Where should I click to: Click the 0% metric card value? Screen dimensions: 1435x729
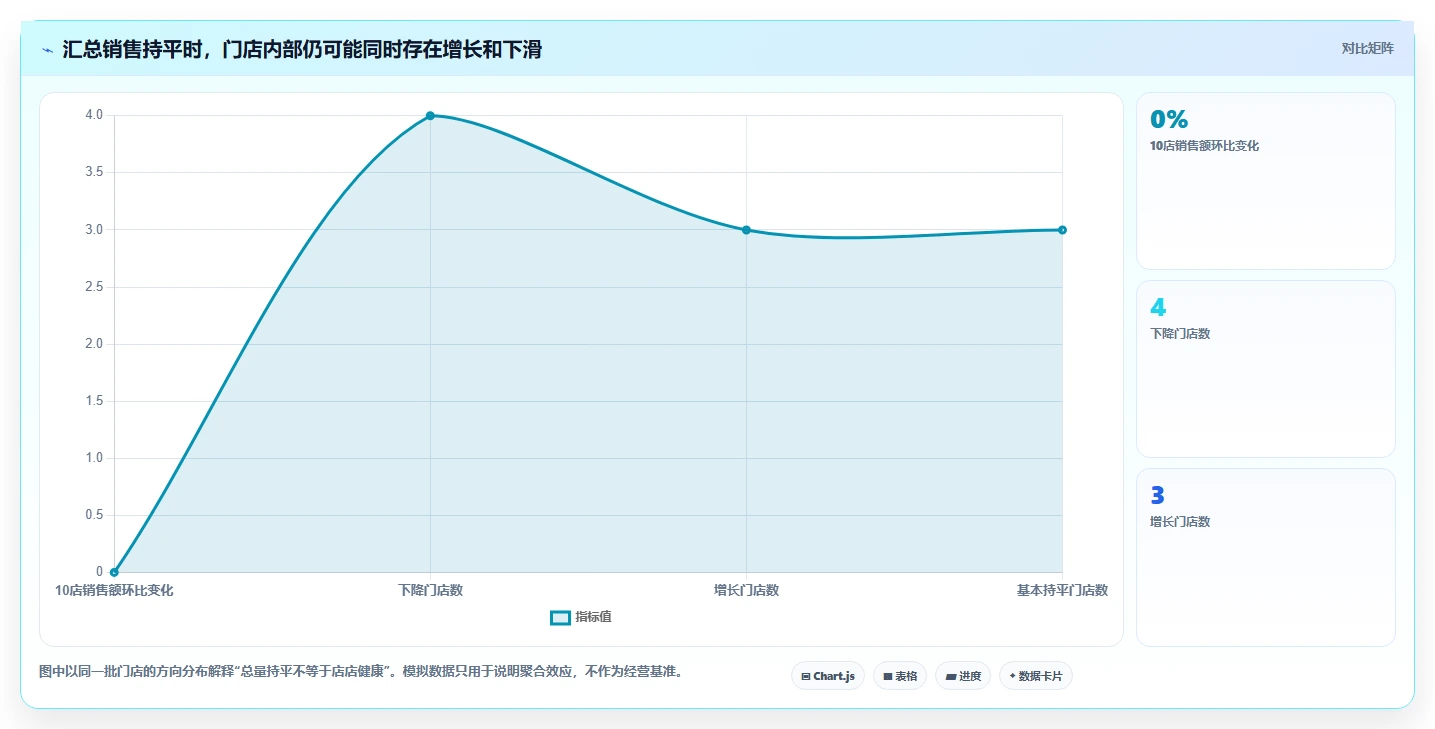pyautogui.click(x=1169, y=120)
